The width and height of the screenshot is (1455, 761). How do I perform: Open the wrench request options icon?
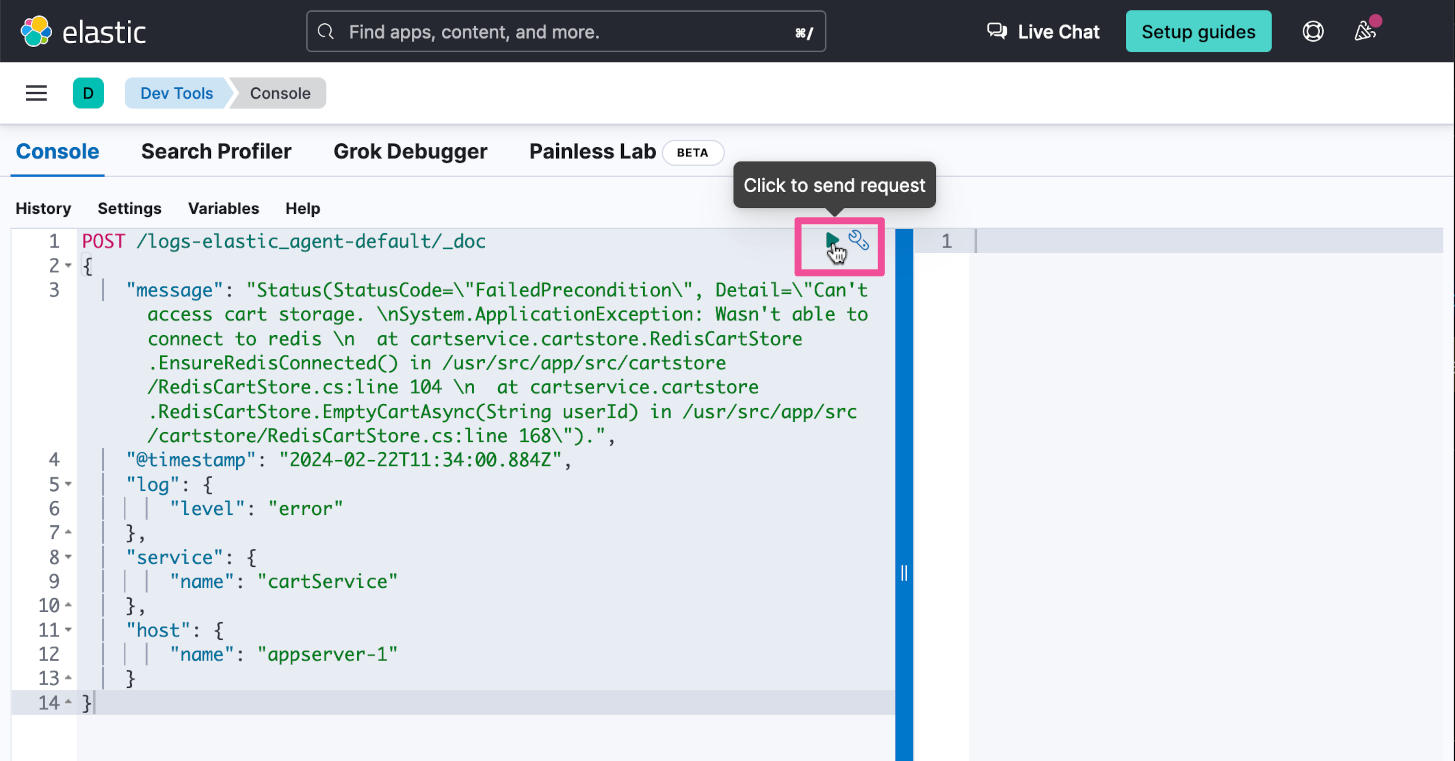[859, 240]
